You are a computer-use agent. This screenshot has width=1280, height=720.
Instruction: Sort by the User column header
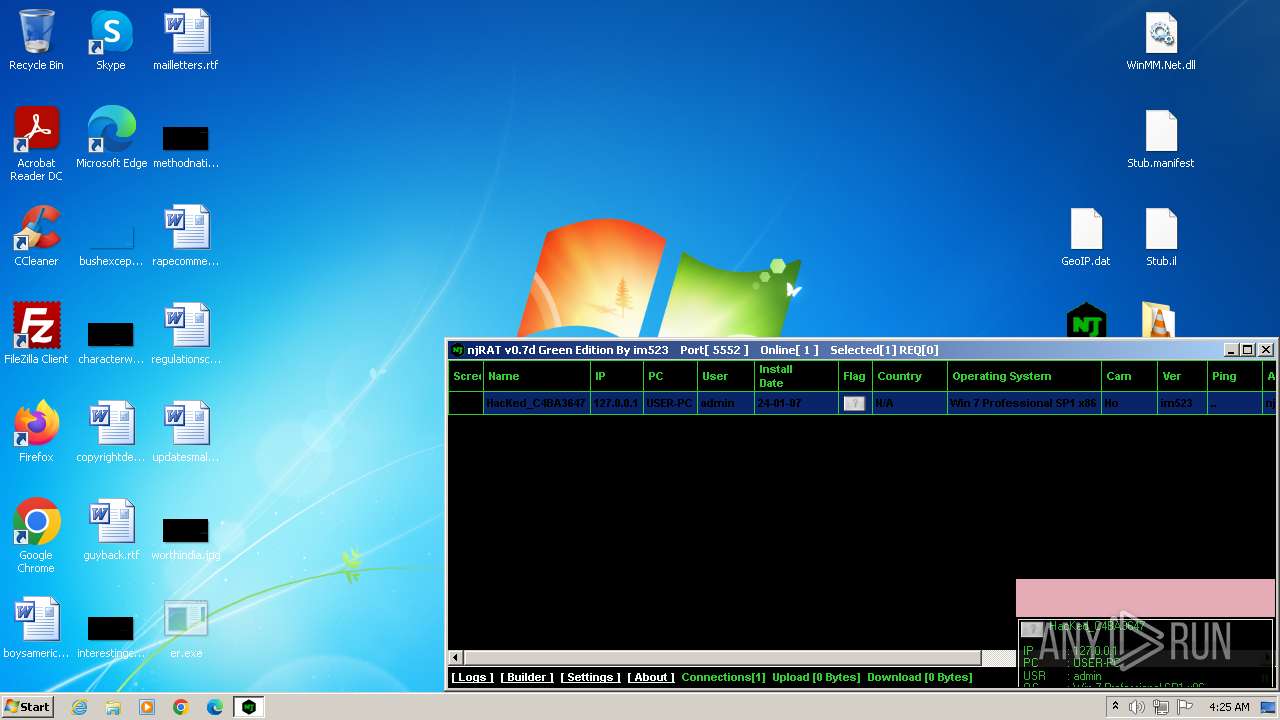pos(726,376)
